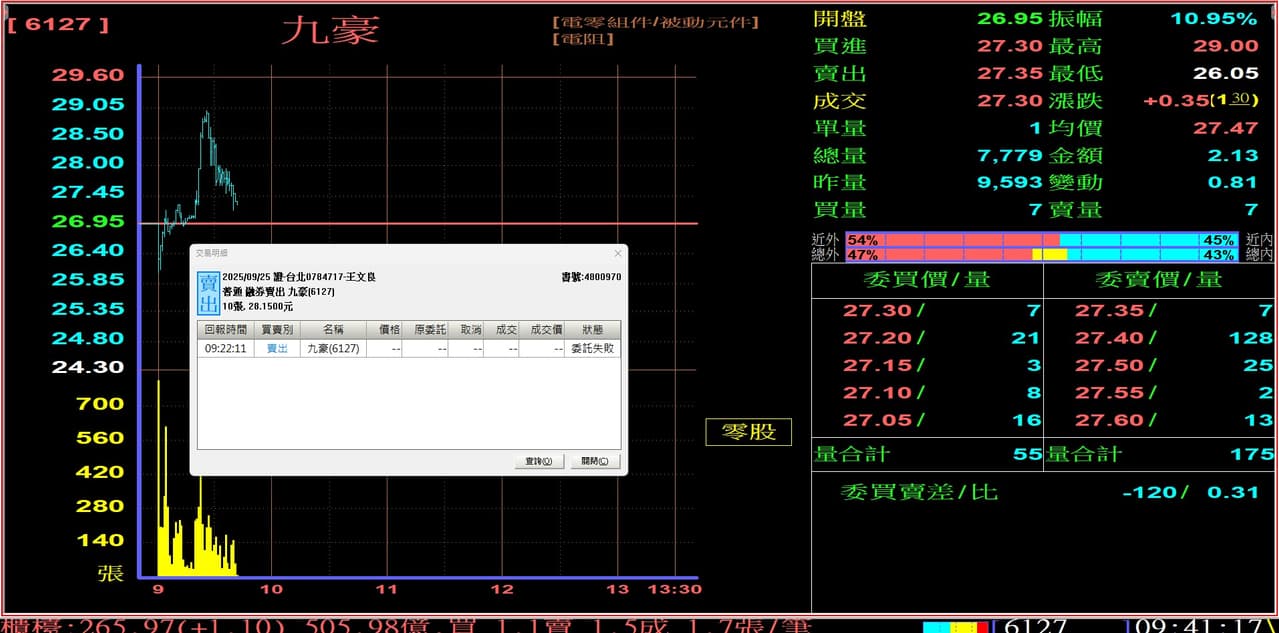1279x633 pixels.
Task: Click the 買賣別 column header
Action: pyautogui.click(x=276, y=329)
